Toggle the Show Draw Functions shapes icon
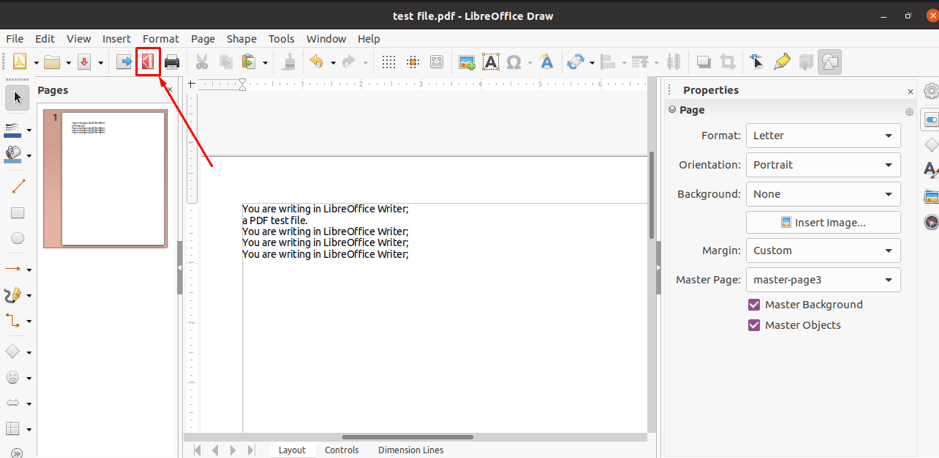939x458 pixels. [830, 62]
